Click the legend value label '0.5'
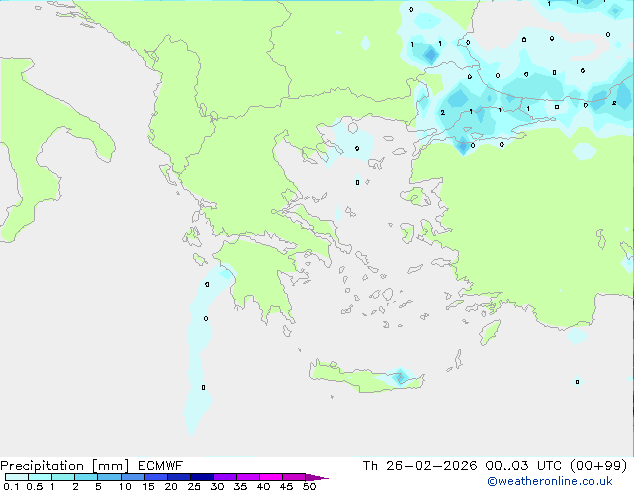The height and width of the screenshot is (490, 634). [x=35, y=486]
